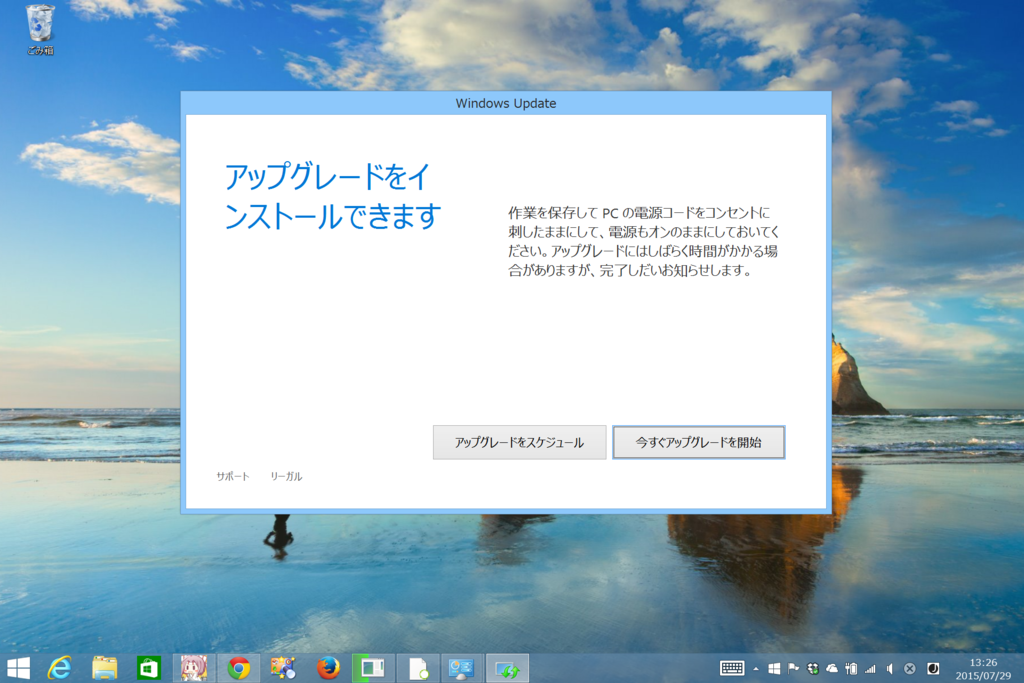Open the サポート link
The height and width of the screenshot is (683, 1024).
click(x=232, y=477)
